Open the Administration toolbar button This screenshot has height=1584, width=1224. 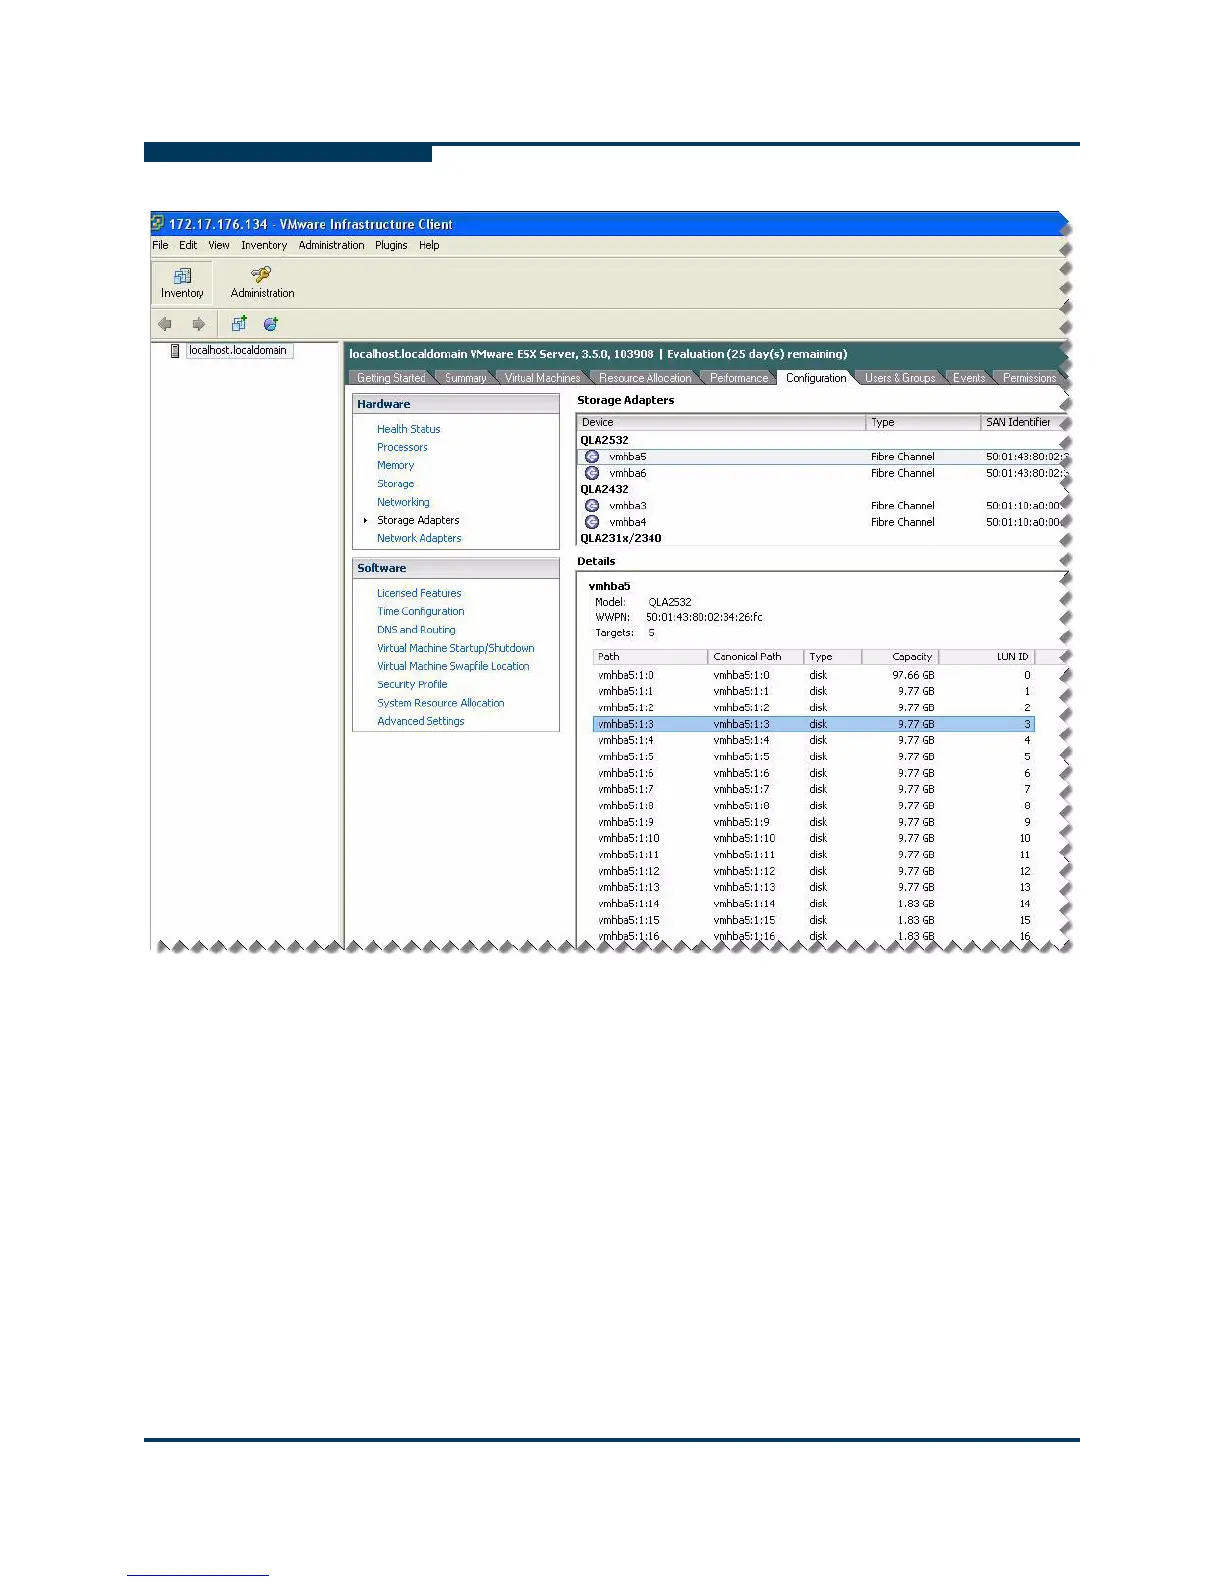262,283
